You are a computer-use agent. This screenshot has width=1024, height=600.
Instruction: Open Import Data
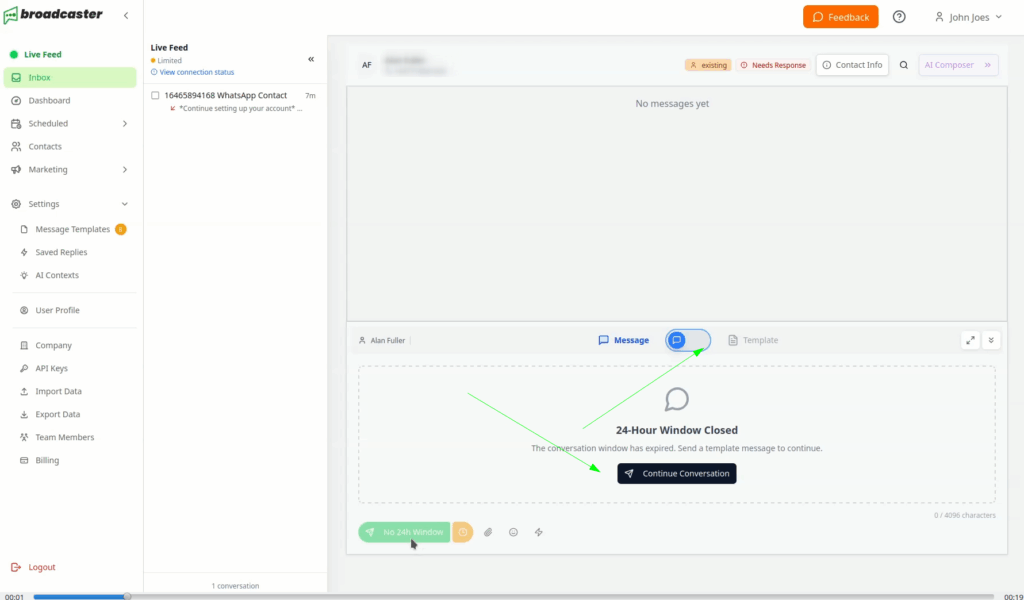pos(58,391)
